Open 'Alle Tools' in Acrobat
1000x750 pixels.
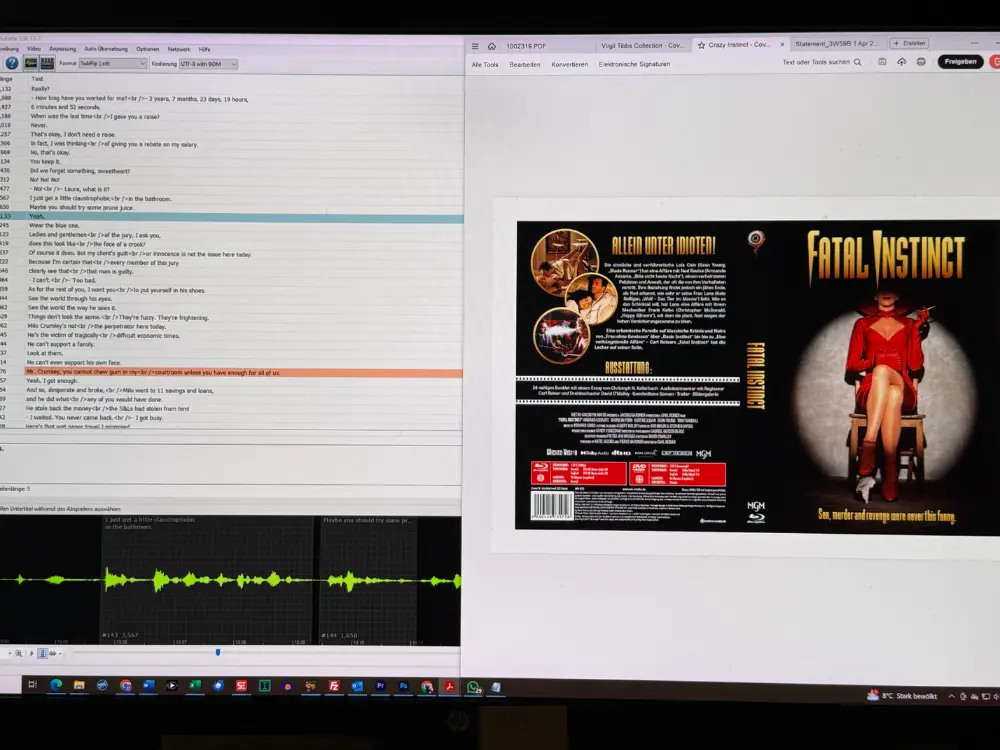485,64
